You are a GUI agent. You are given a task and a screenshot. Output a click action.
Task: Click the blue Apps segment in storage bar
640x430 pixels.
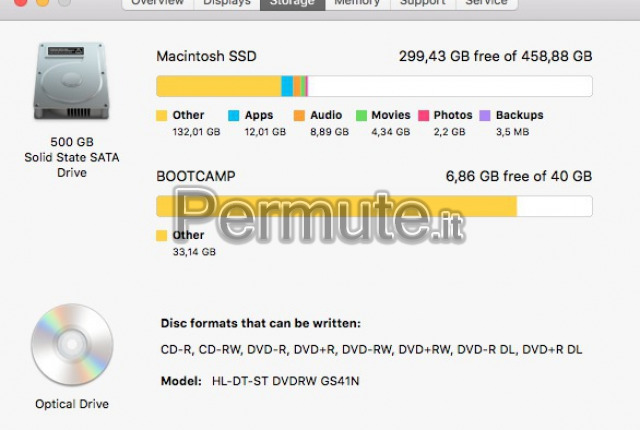point(287,86)
